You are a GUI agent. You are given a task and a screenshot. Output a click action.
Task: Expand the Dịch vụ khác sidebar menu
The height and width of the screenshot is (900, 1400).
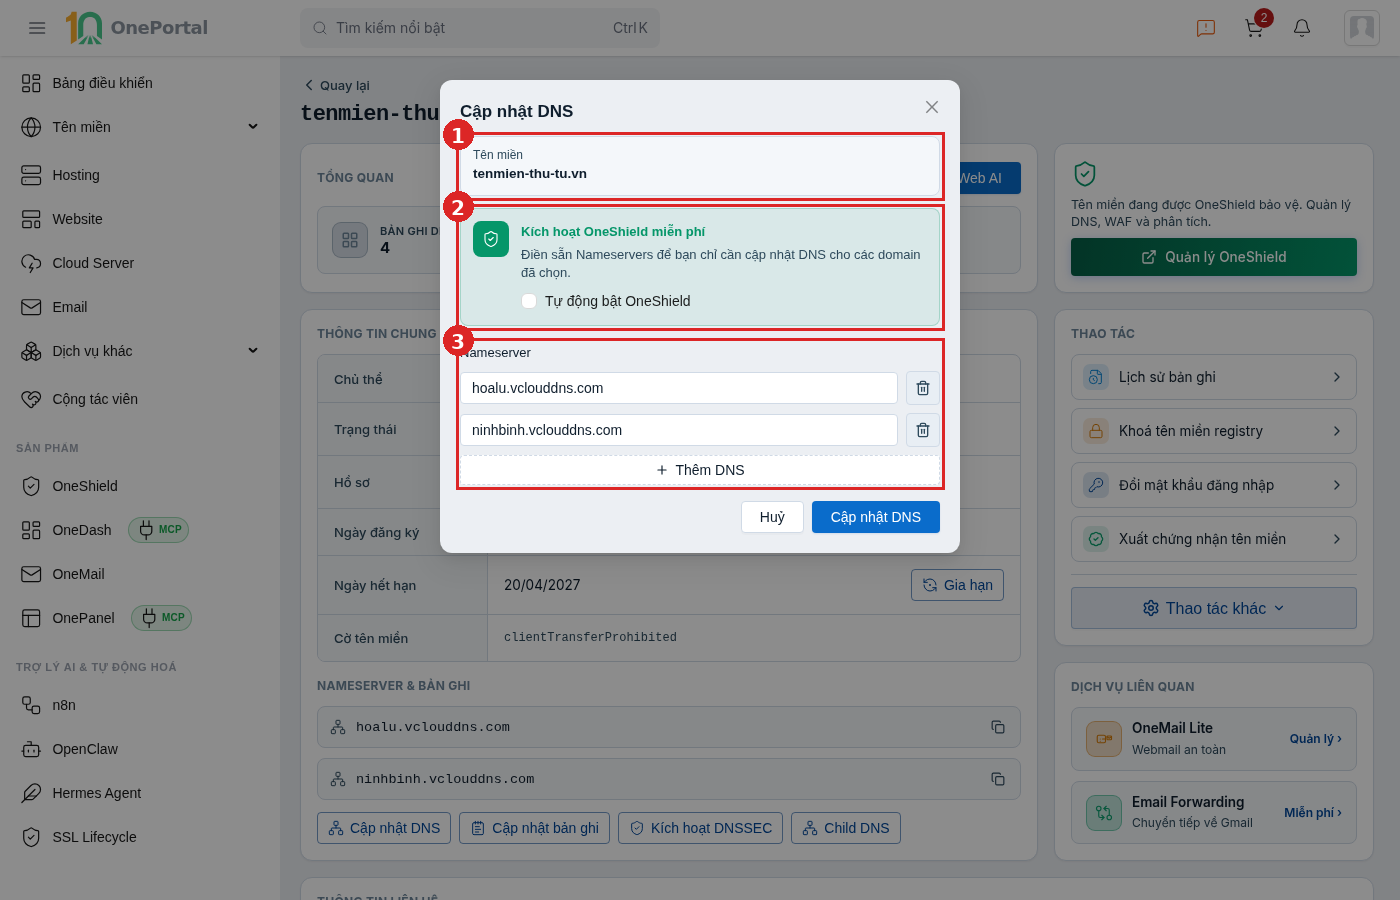pyautogui.click(x=253, y=351)
